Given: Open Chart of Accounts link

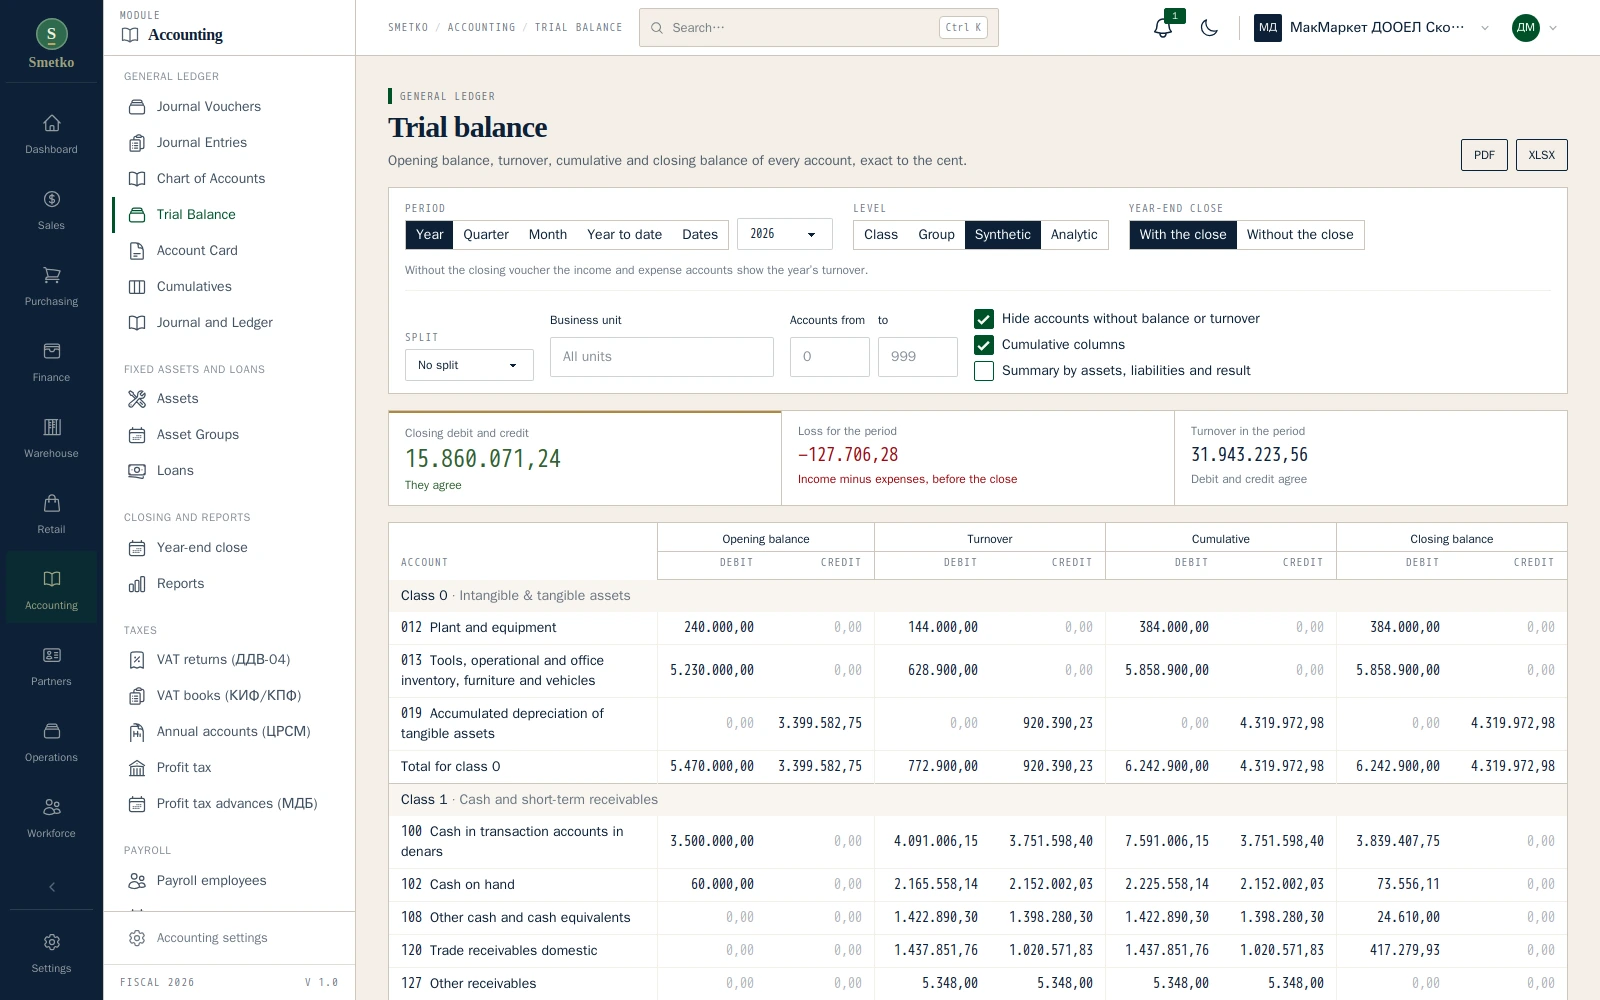Looking at the screenshot, I should point(211,179).
